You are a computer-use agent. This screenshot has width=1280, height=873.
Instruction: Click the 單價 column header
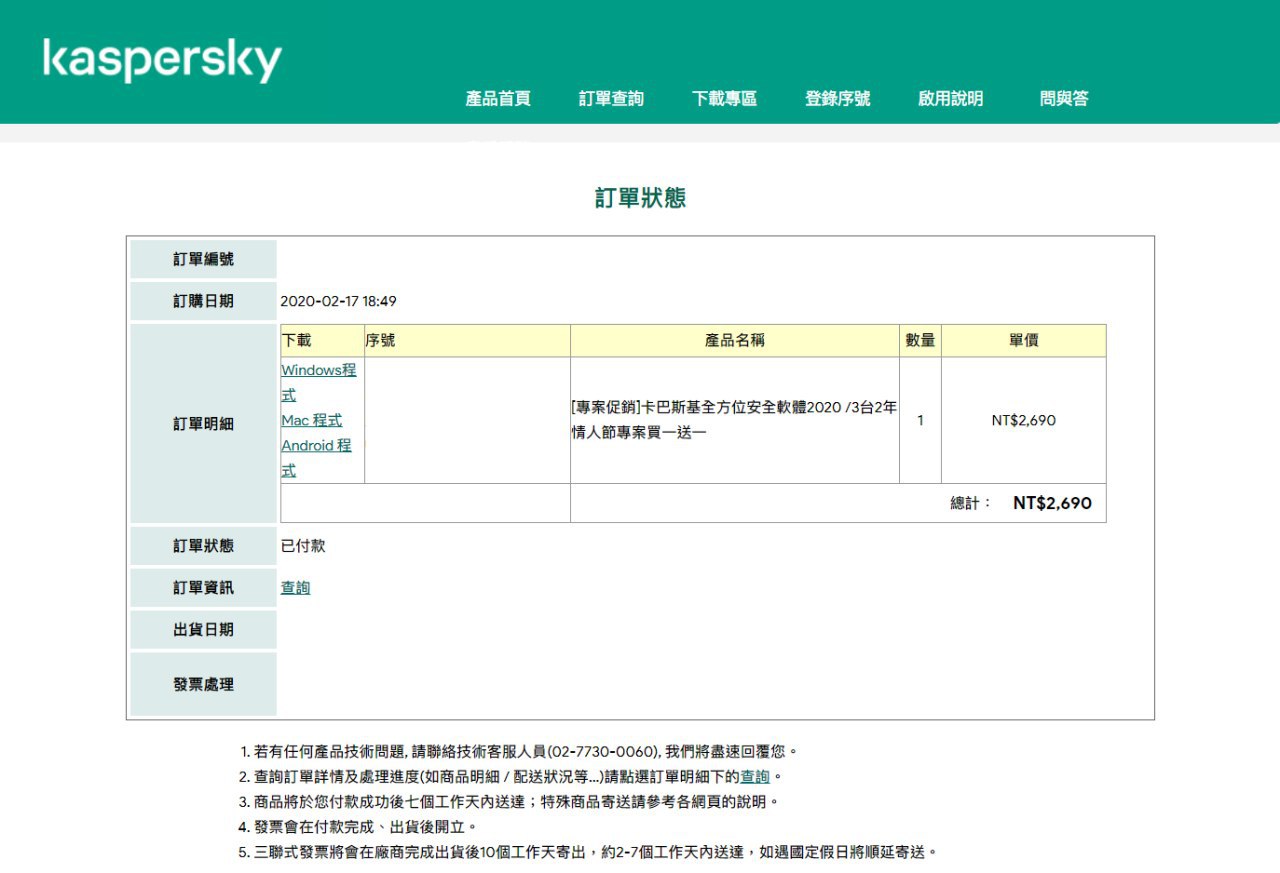point(1024,341)
